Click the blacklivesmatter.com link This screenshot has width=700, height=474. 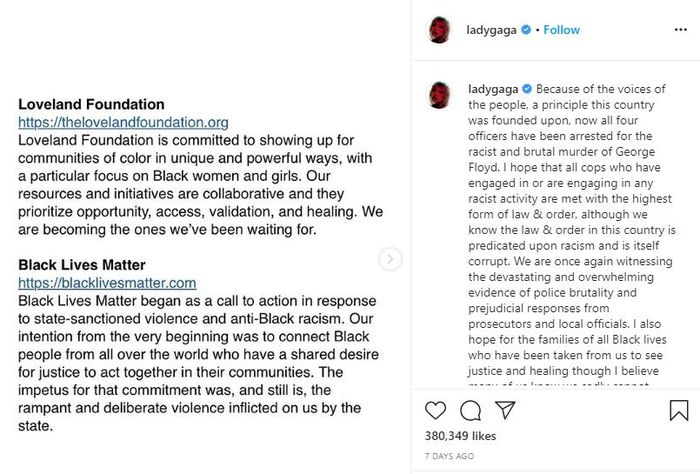coord(107,283)
